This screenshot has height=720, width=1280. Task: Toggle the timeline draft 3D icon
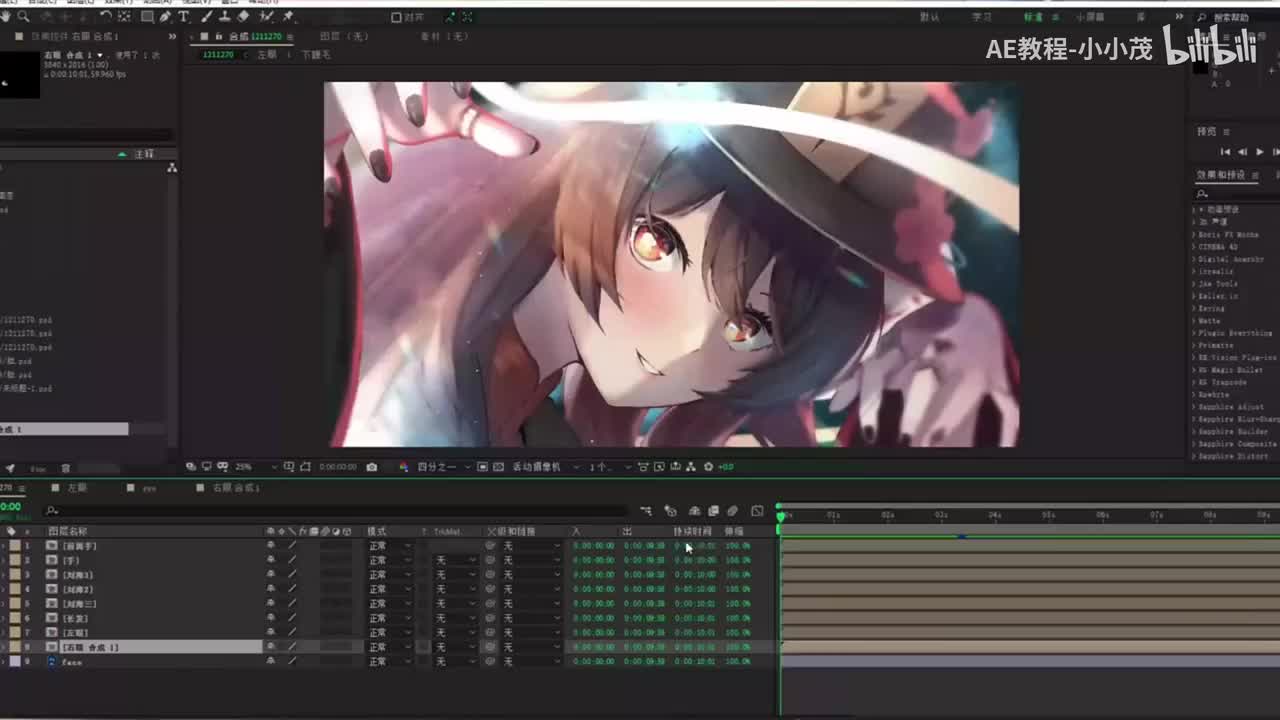pos(670,511)
